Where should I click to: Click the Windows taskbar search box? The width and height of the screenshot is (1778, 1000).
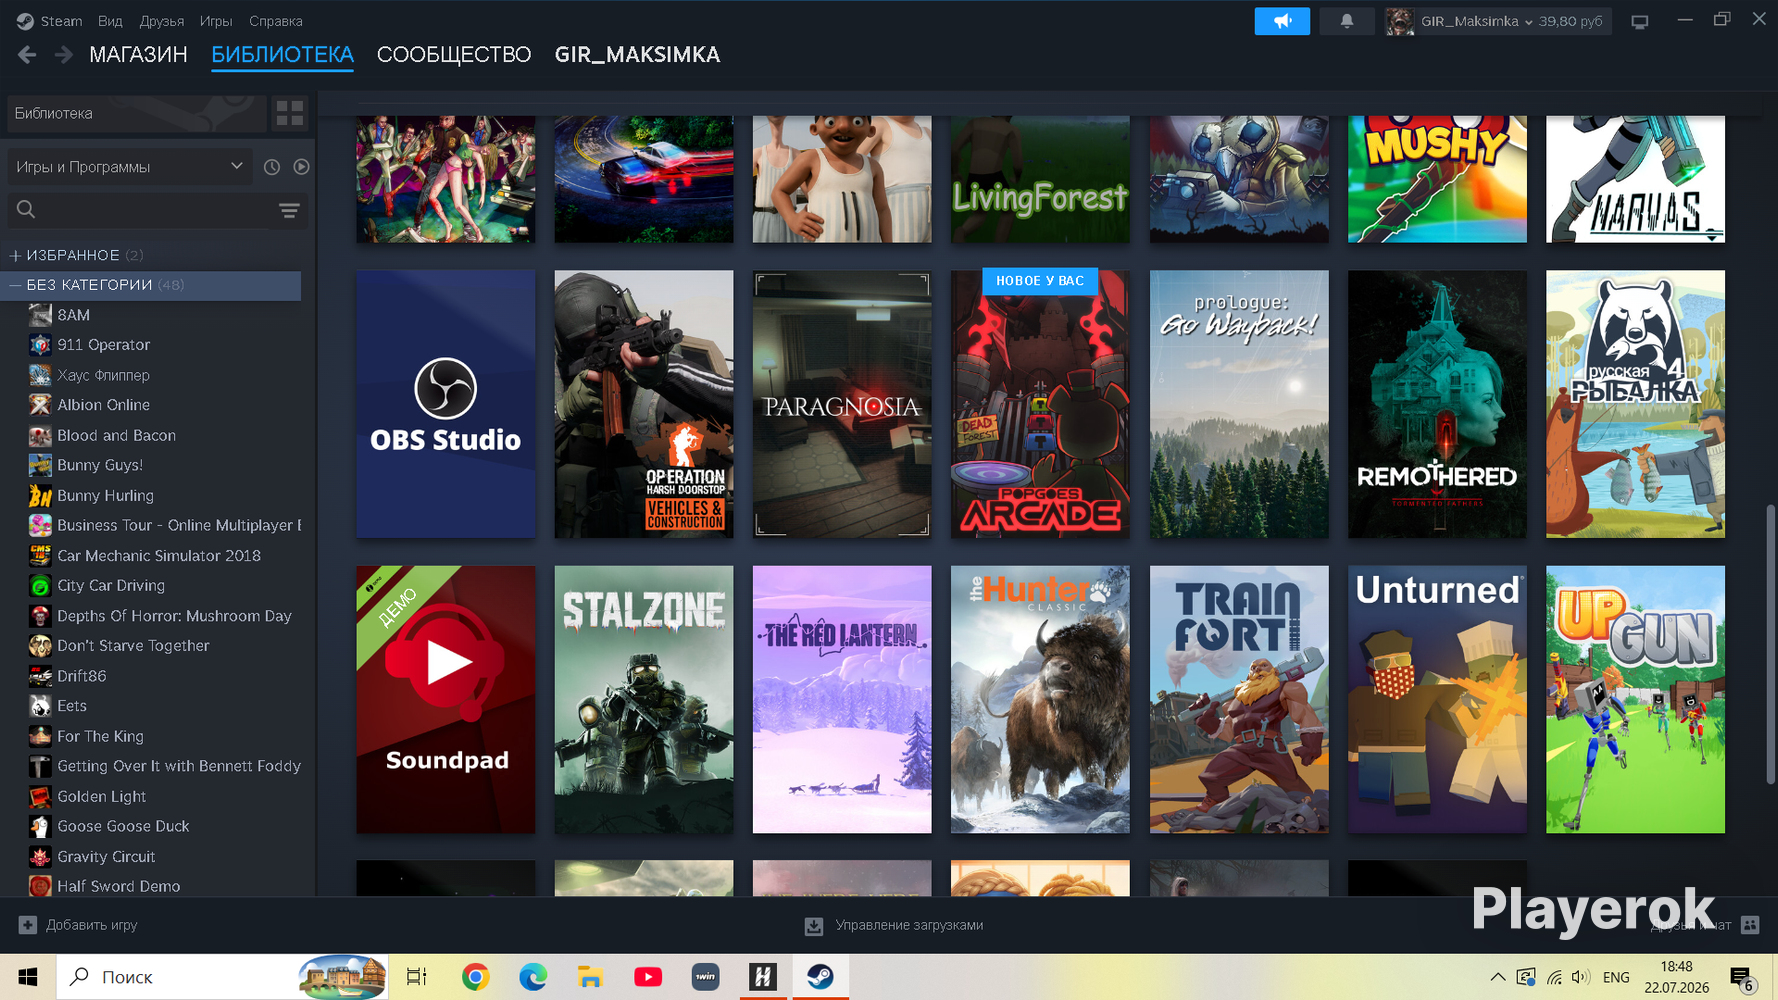[x=222, y=977]
